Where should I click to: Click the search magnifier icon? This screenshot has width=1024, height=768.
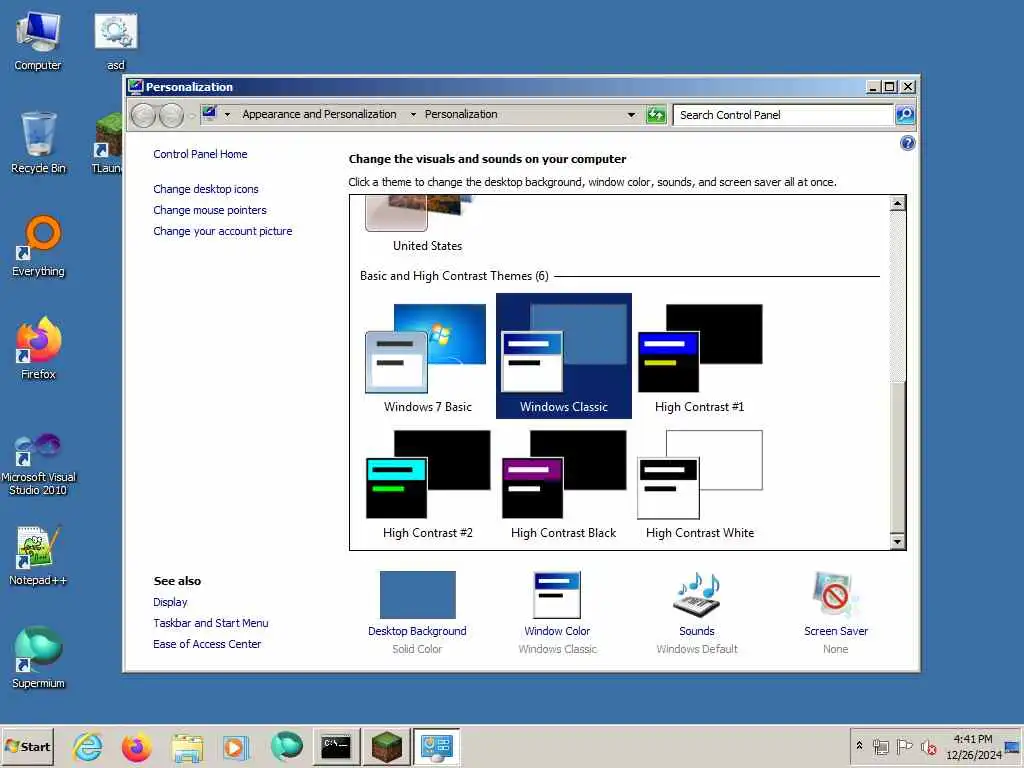tap(904, 115)
